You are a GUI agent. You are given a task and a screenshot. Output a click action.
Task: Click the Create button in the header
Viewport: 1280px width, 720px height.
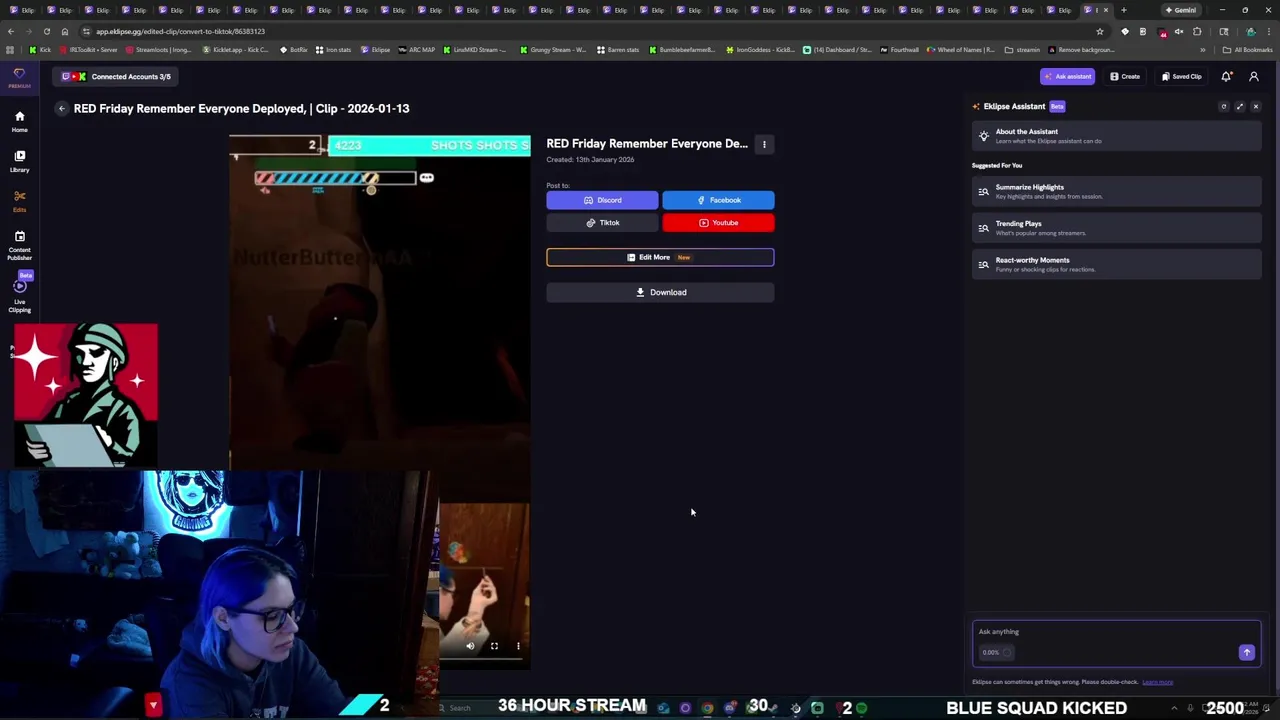point(1124,76)
